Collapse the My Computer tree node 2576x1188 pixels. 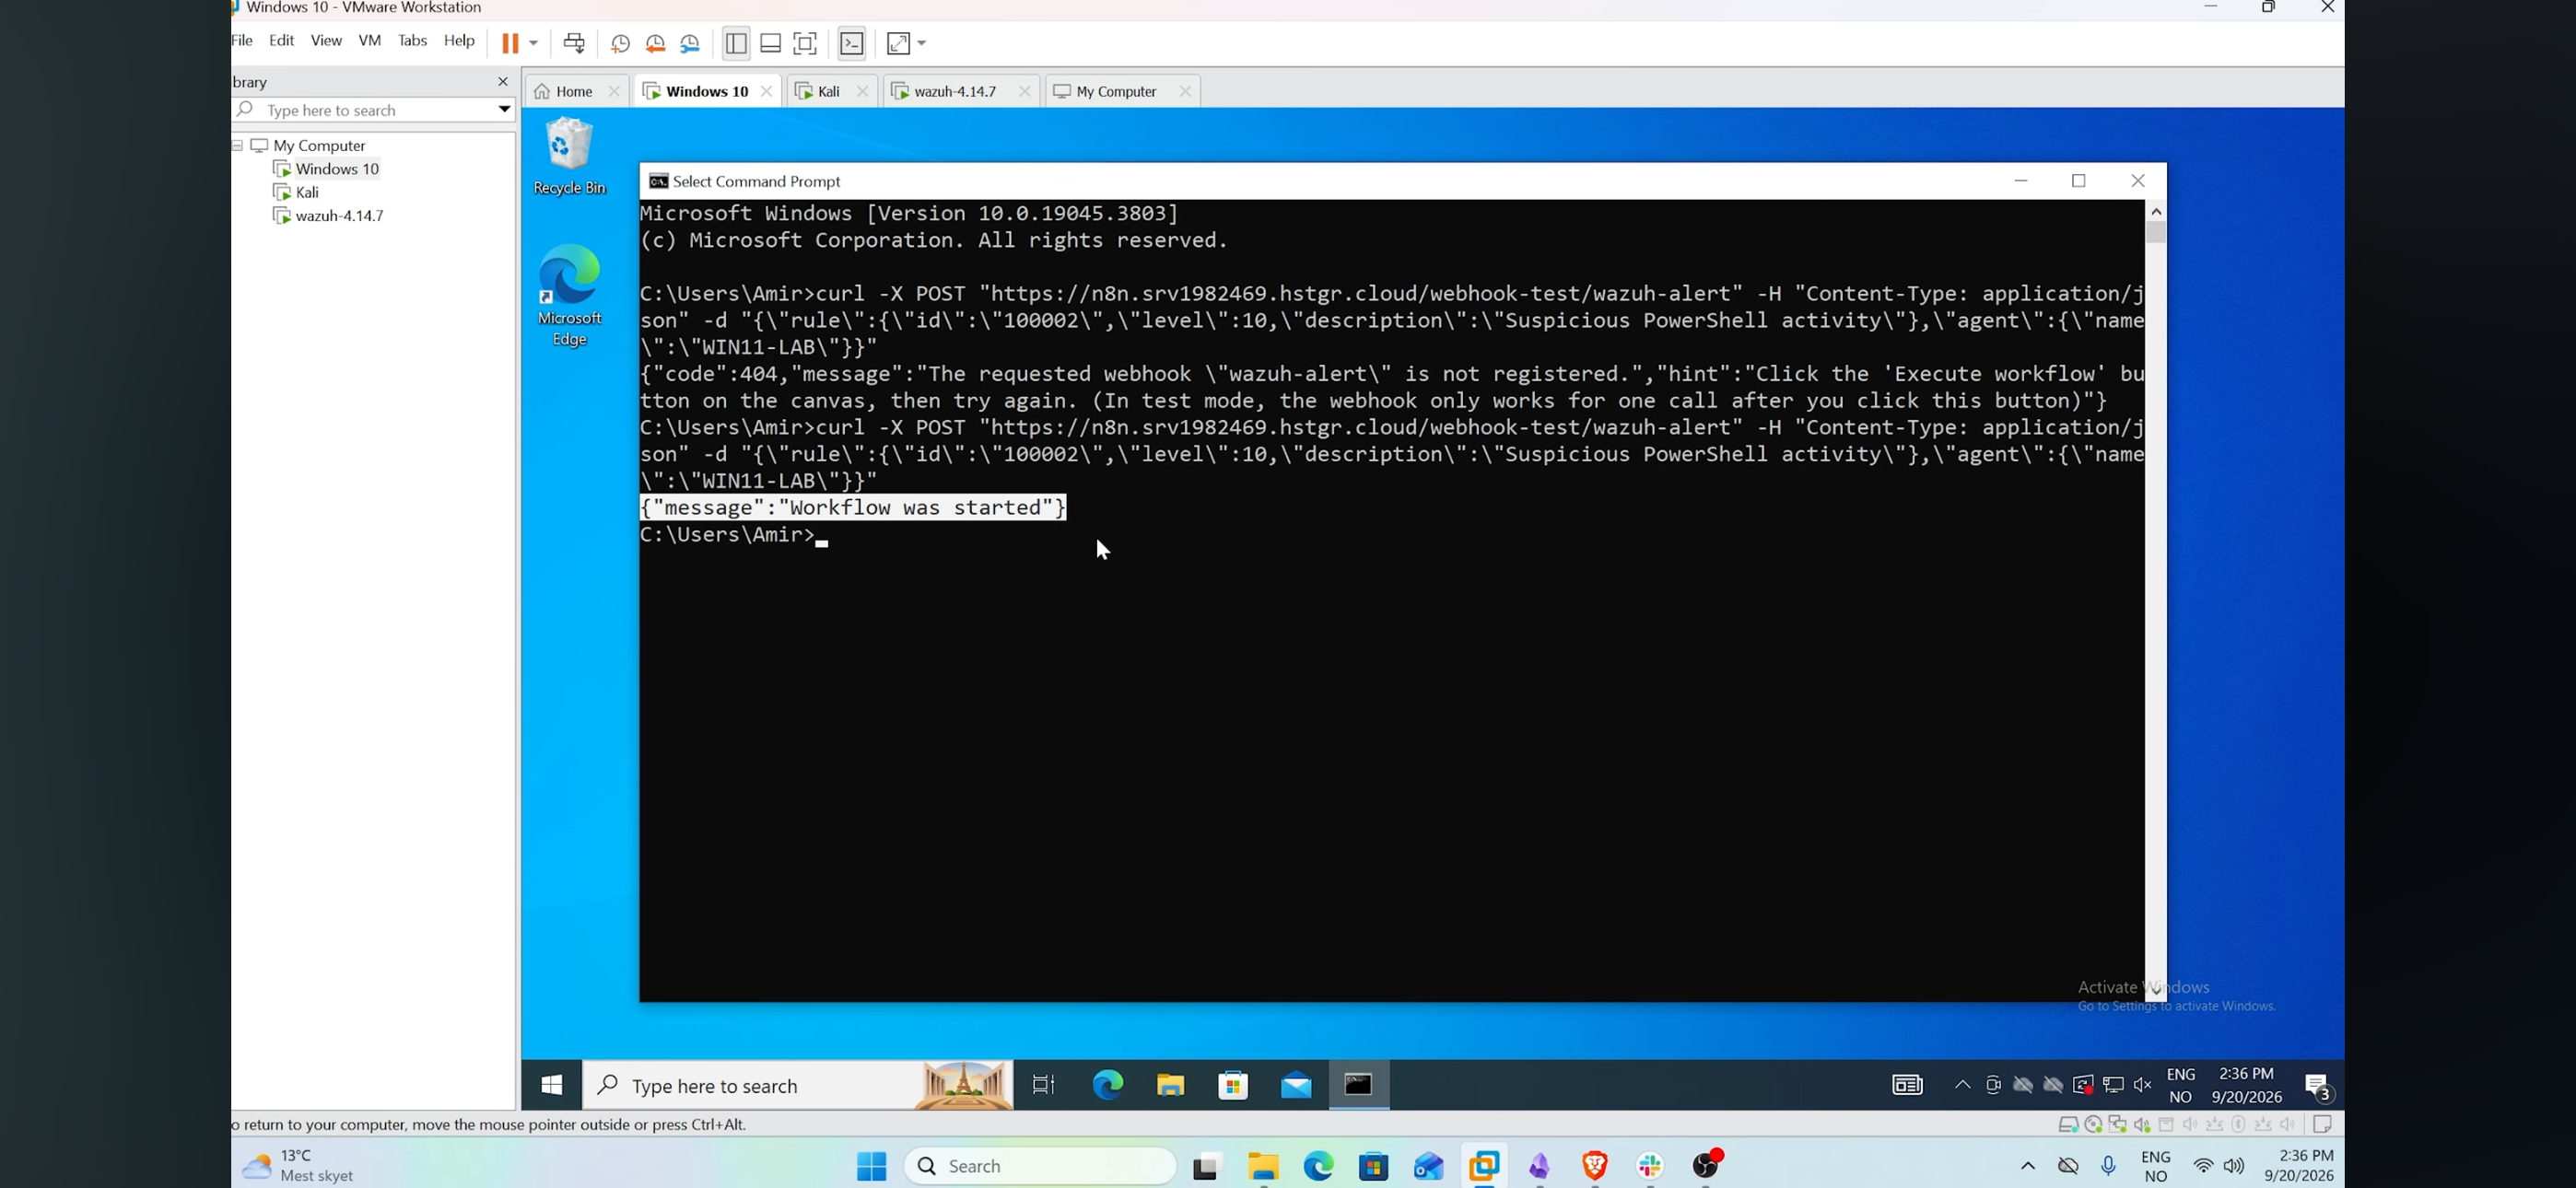click(x=239, y=146)
